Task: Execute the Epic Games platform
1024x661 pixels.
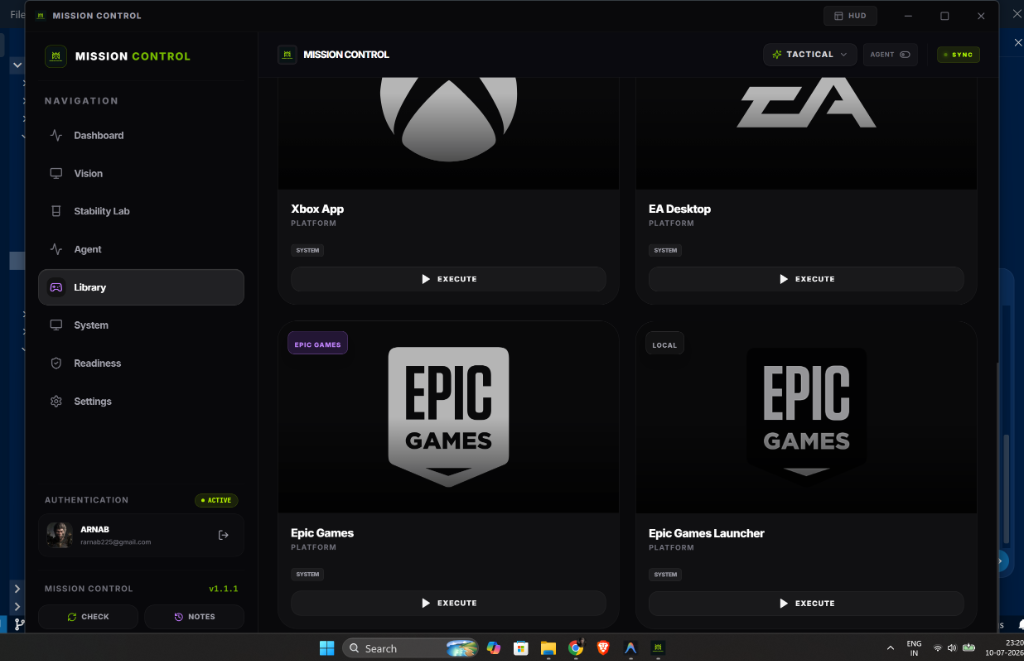Action: [x=449, y=603]
